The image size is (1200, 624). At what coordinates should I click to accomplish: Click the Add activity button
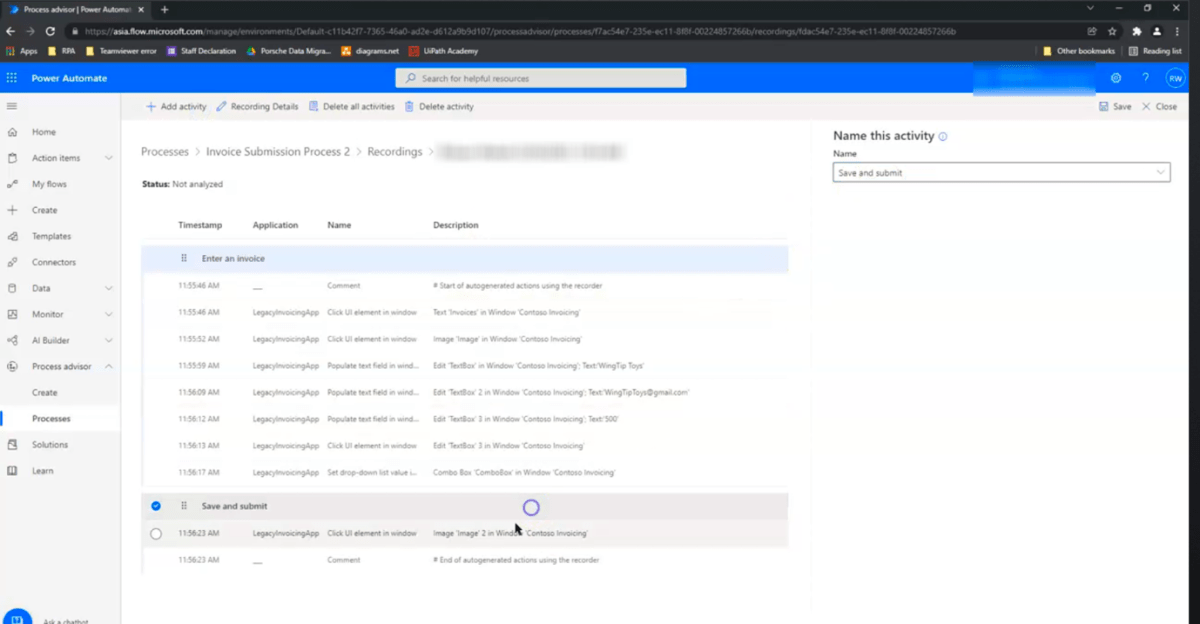coord(176,106)
